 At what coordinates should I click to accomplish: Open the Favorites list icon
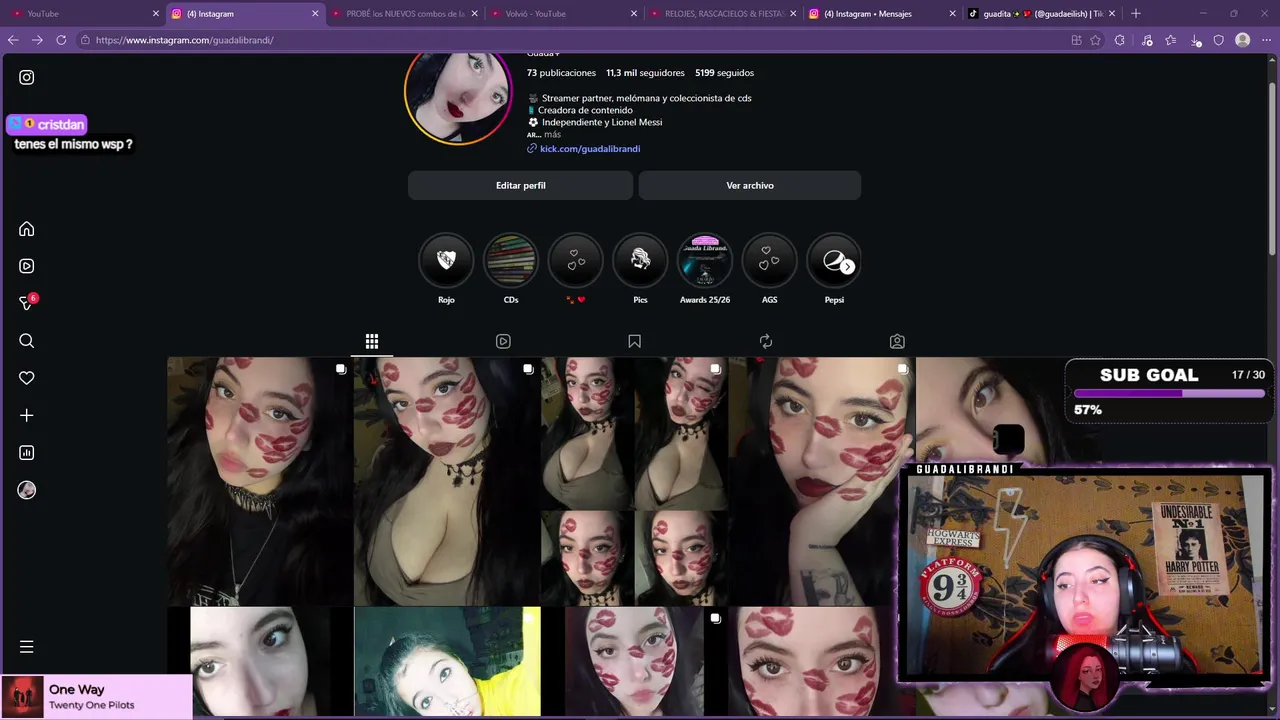click(1170, 40)
